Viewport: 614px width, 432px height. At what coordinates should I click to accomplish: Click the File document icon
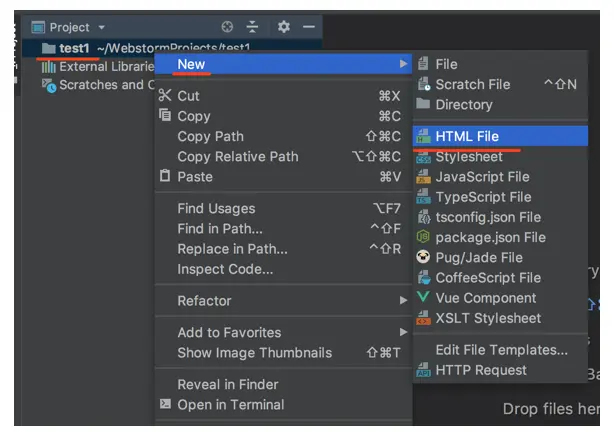coord(423,63)
